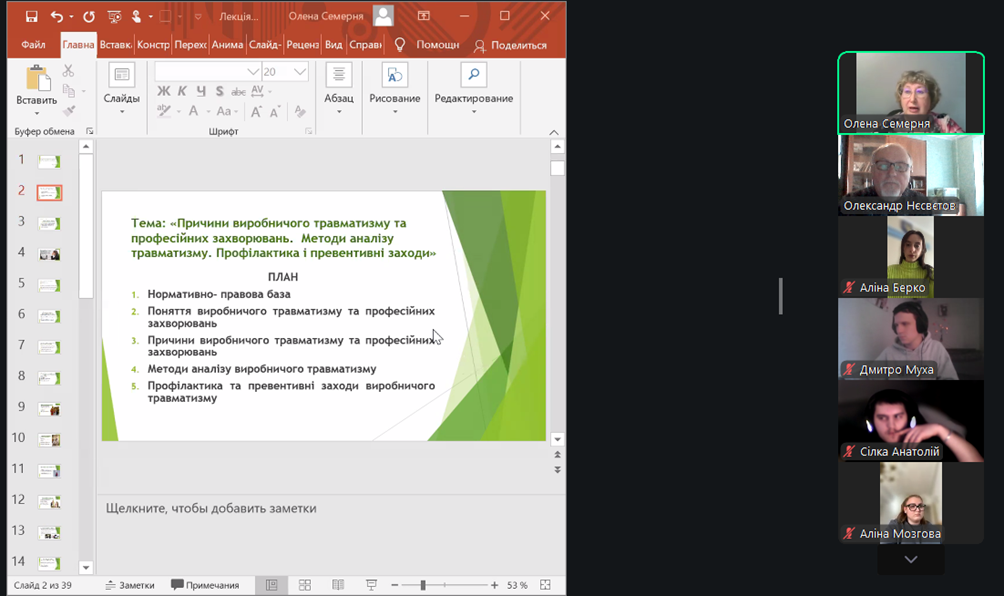This screenshot has height=596, width=1004.
Task: Open Reading view from the status bar
Action: pos(338,585)
